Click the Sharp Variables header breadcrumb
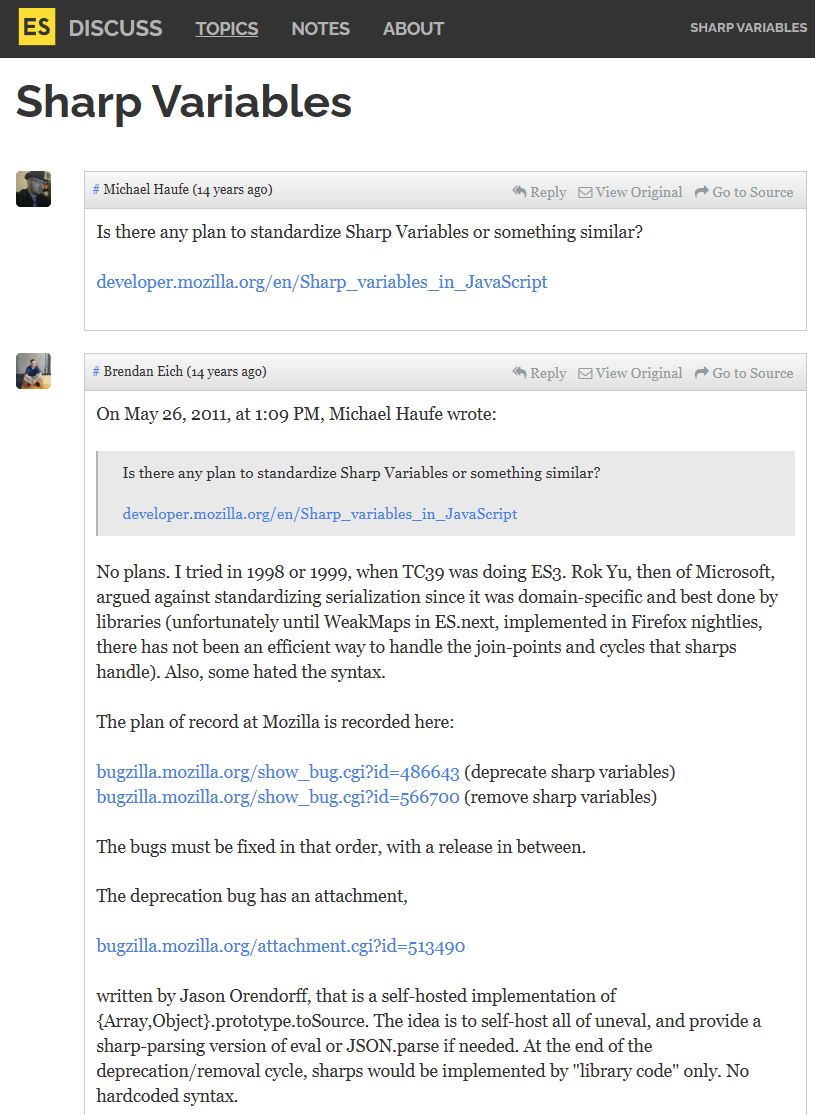 tap(748, 28)
